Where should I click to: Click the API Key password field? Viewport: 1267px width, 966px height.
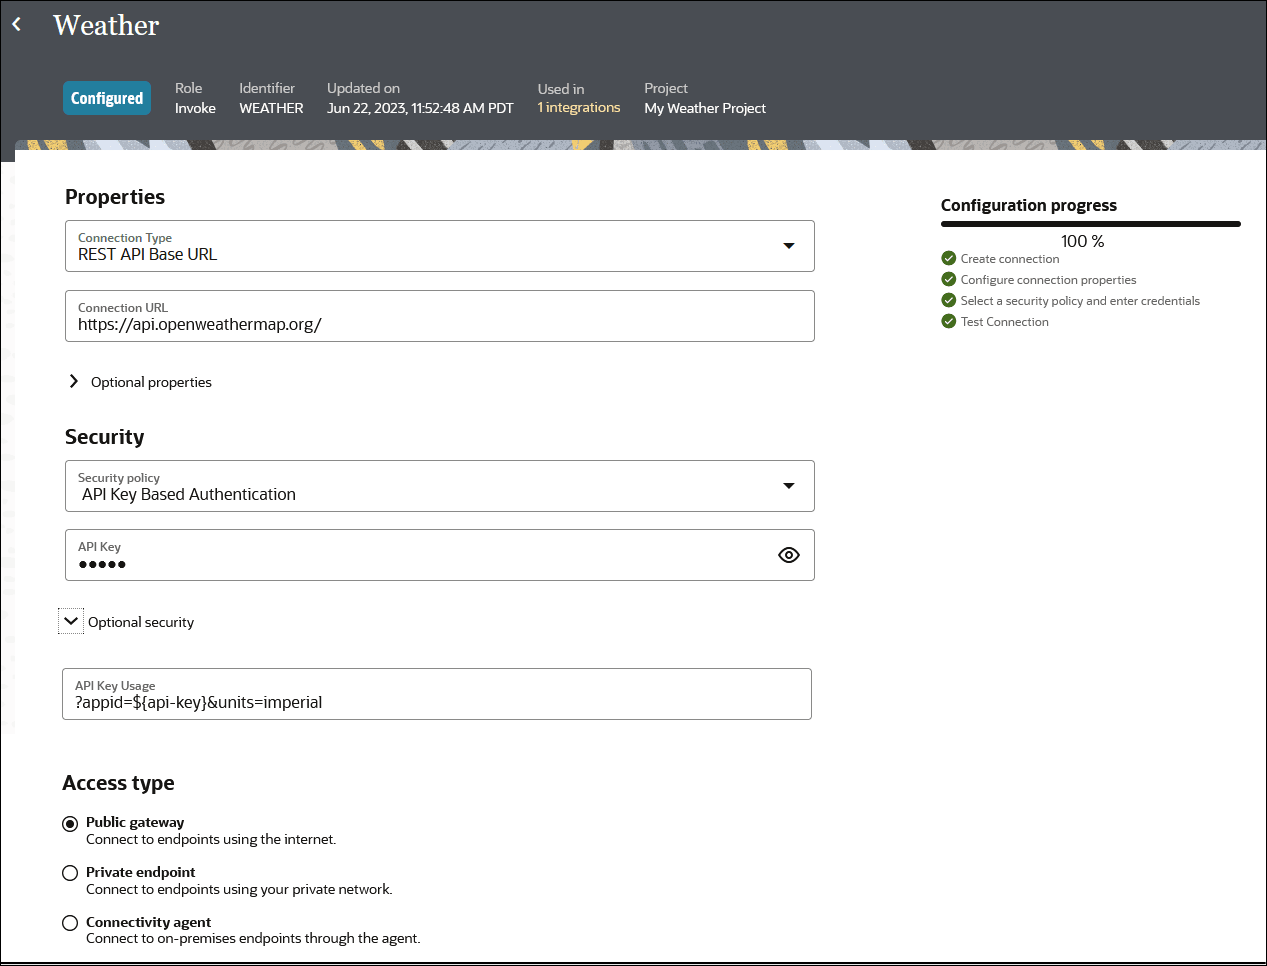(420, 563)
